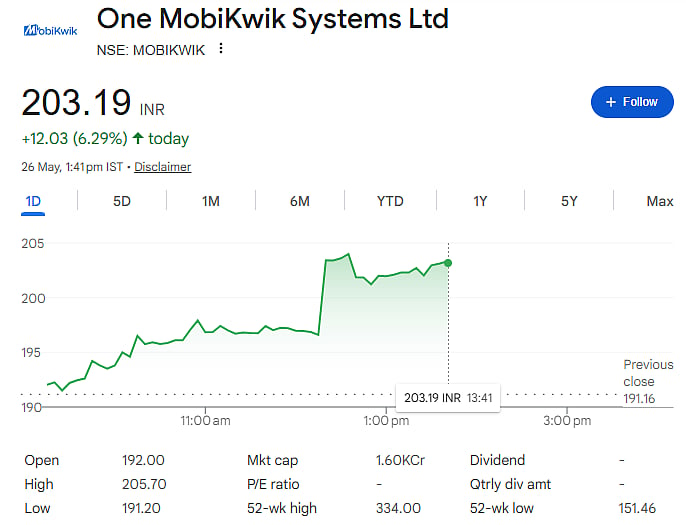Click the 52-wk high value 334.00
The image size is (686, 525).
point(398,508)
